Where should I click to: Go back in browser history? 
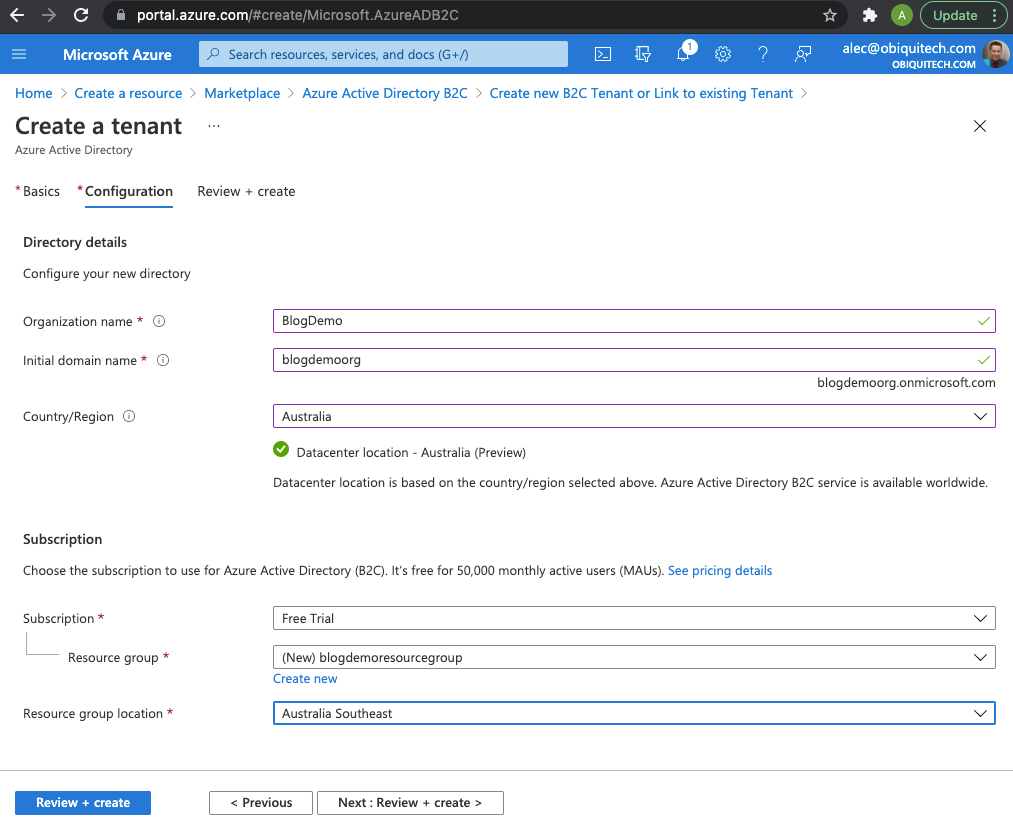(x=17, y=15)
